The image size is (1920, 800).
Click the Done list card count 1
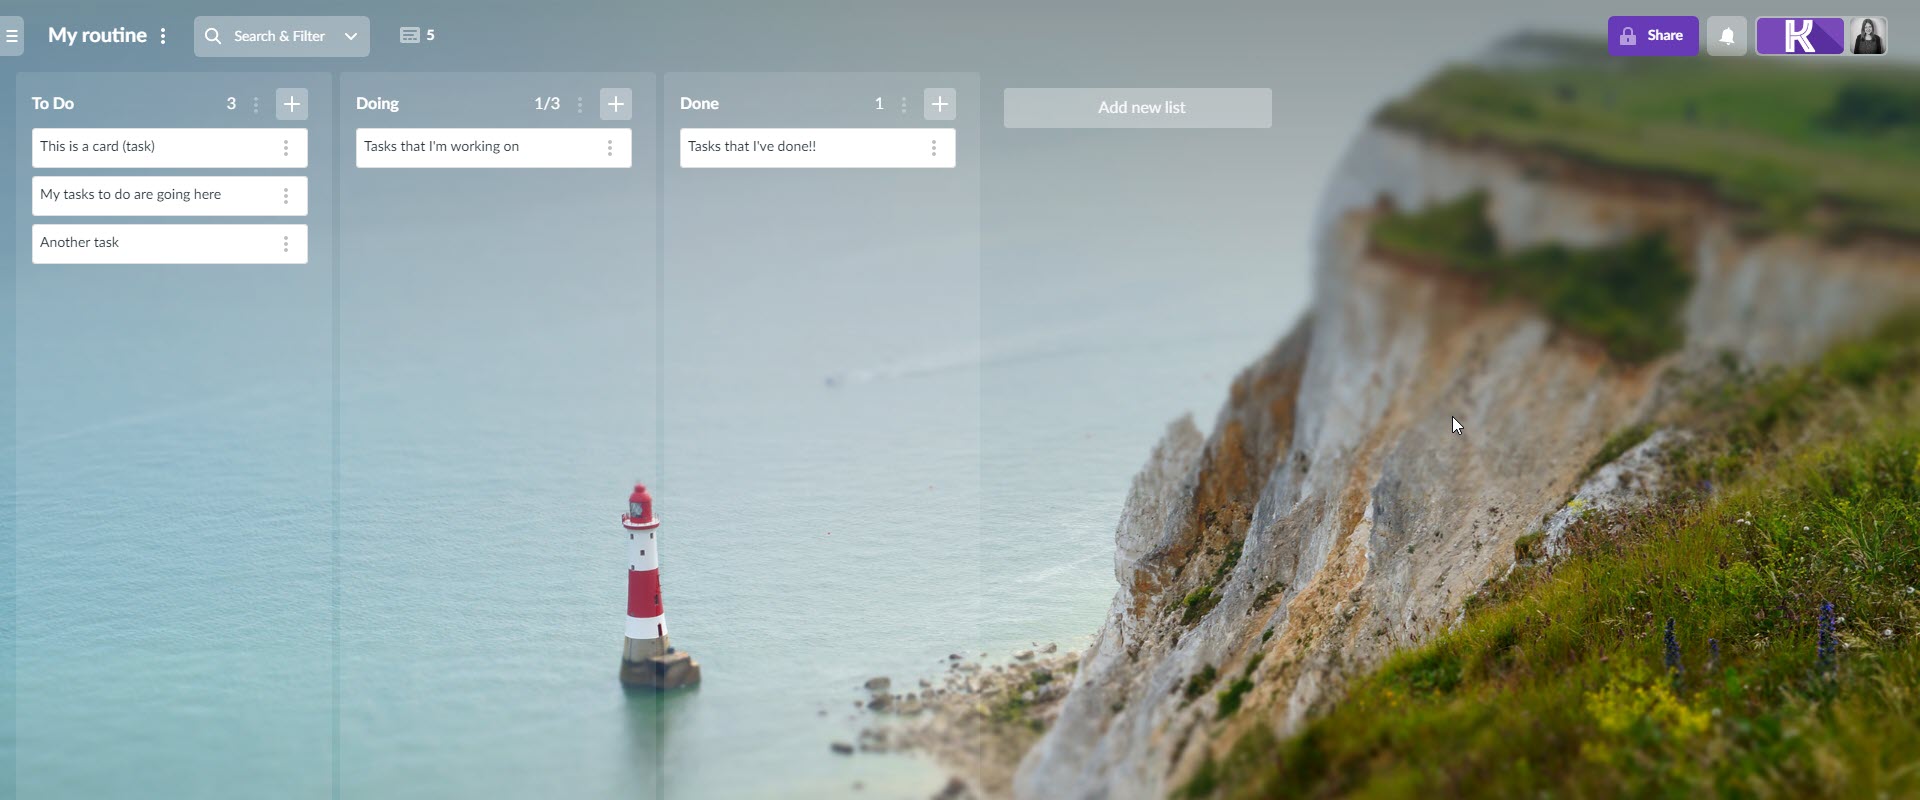pos(879,103)
